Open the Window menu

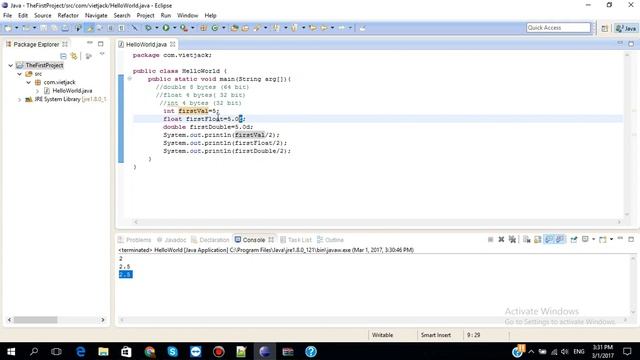click(x=187, y=16)
